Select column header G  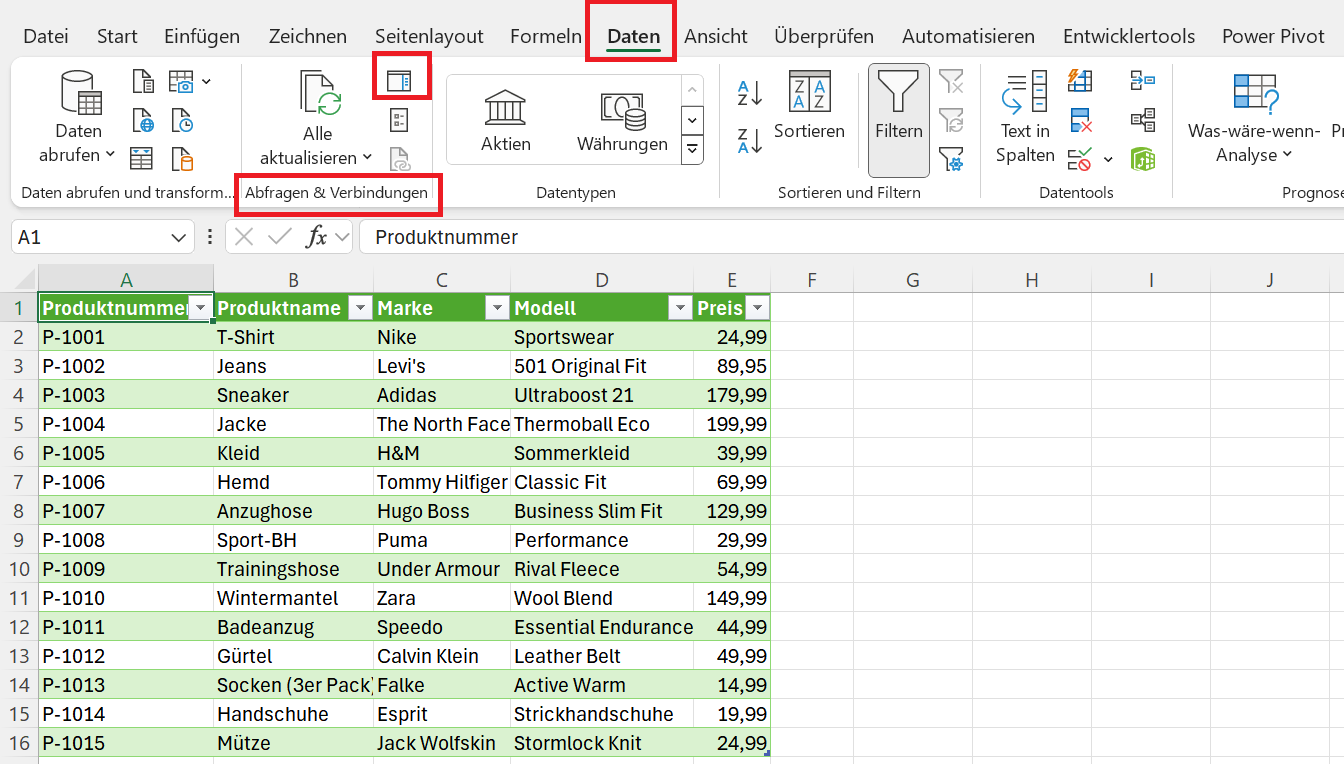912,280
